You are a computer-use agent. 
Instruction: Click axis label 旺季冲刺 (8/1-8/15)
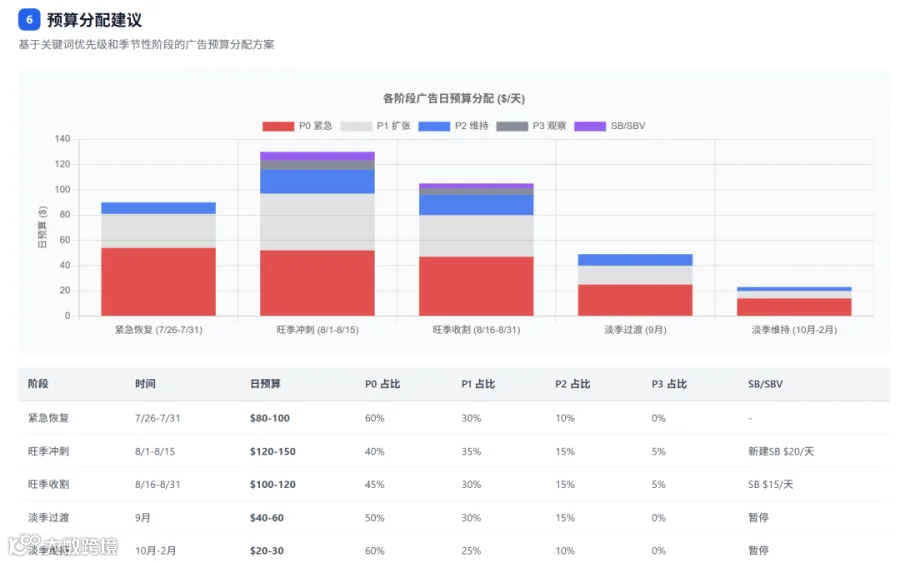(317, 330)
